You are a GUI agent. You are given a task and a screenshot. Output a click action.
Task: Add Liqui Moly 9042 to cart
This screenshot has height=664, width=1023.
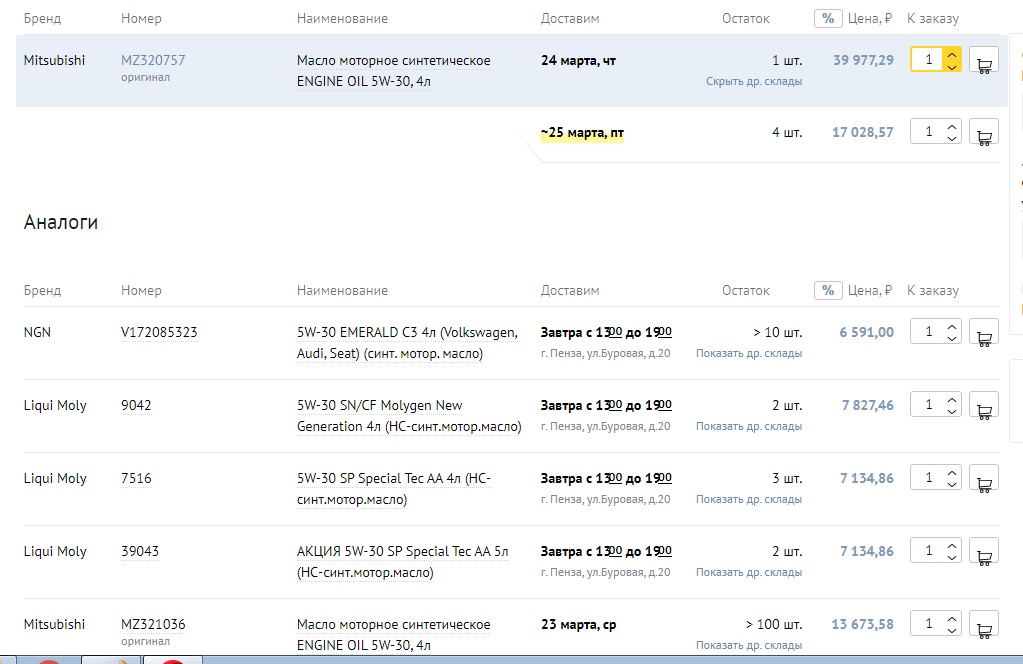[x=984, y=406]
